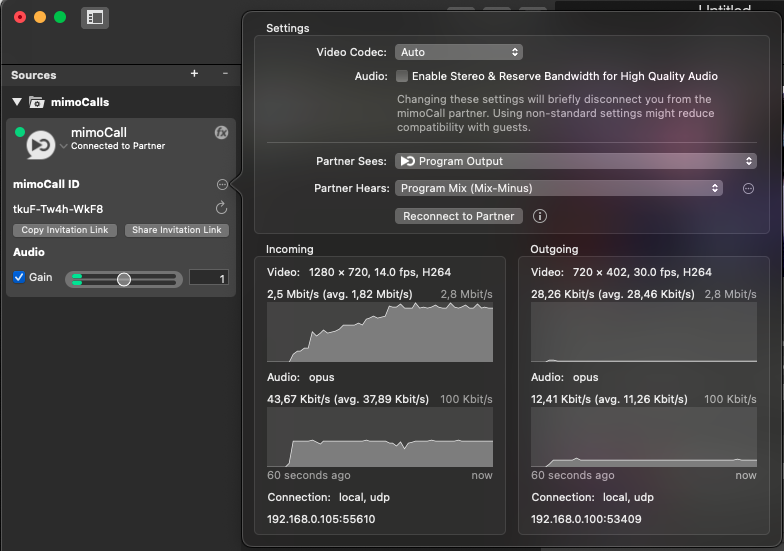
Task: Click the Copy Invitation Link button
Action: (65, 230)
